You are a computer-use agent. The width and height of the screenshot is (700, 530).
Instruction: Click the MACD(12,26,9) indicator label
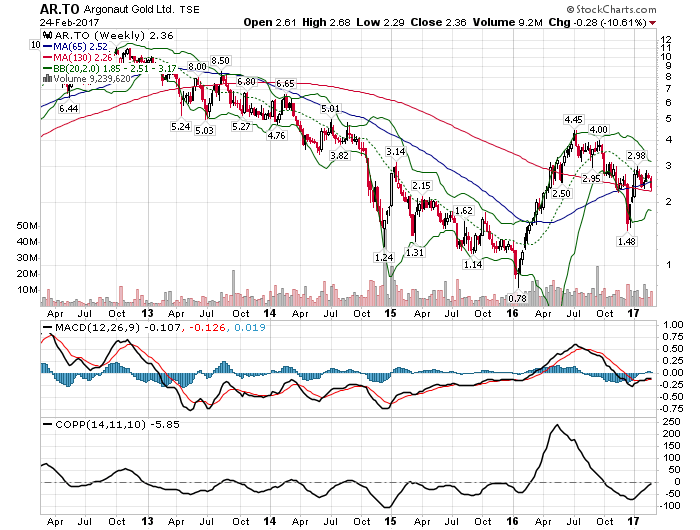(97, 327)
